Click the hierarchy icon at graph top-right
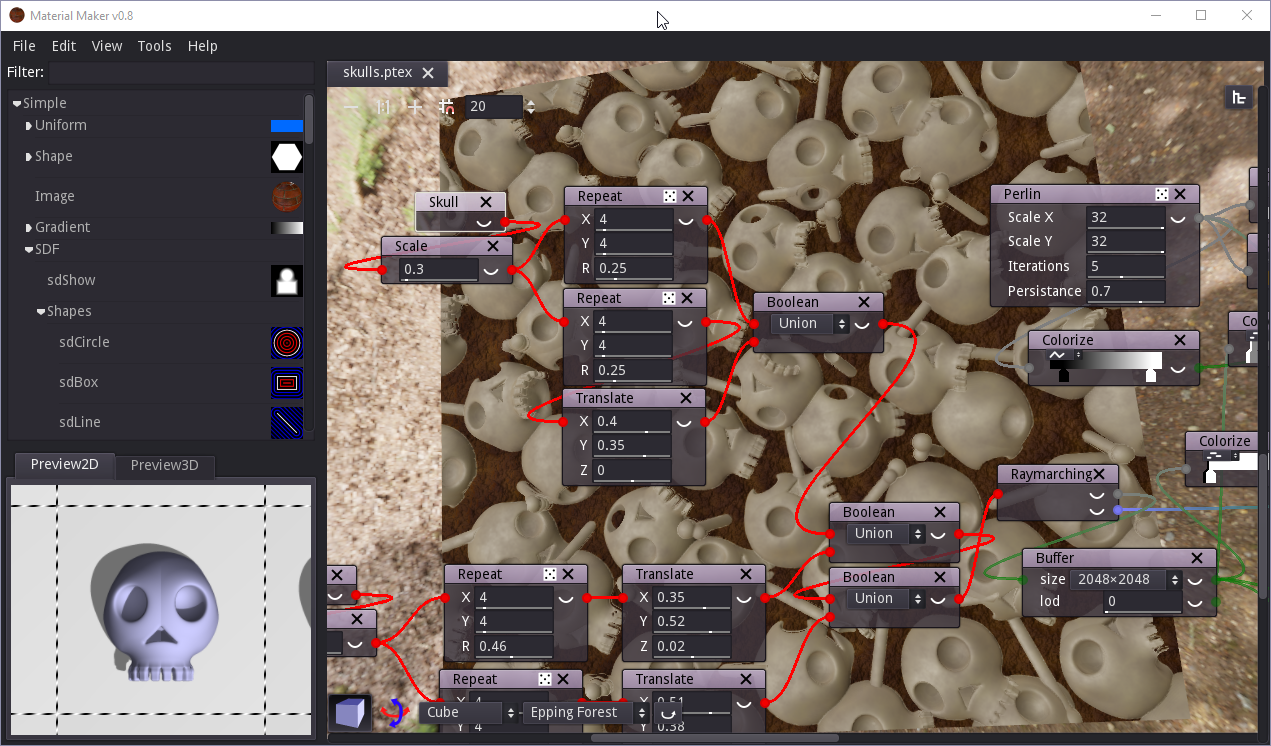1271x746 pixels. click(x=1239, y=97)
